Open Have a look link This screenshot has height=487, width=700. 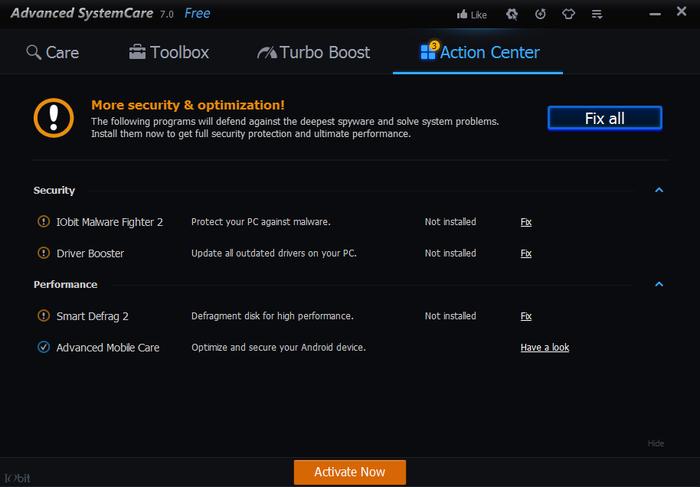point(545,347)
